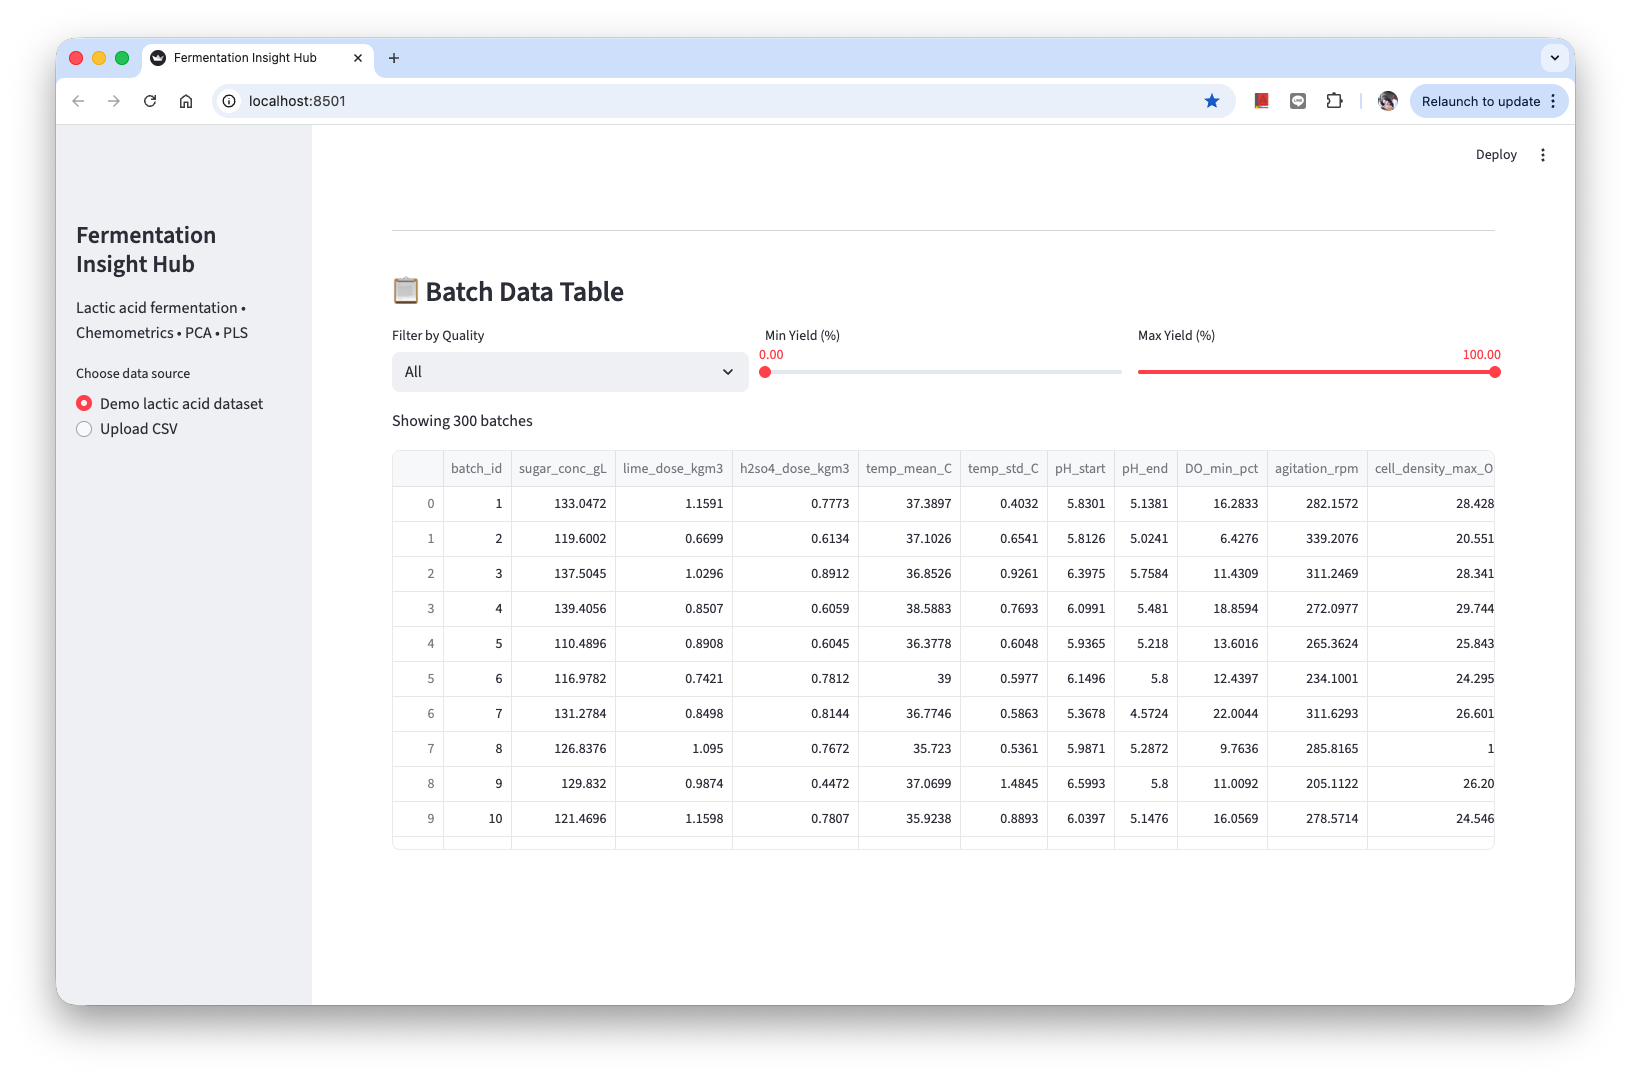Screen dimensions: 1631x1079
Task: Click the h2so4_dose_kgm3 column header
Action: coord(795,468)
